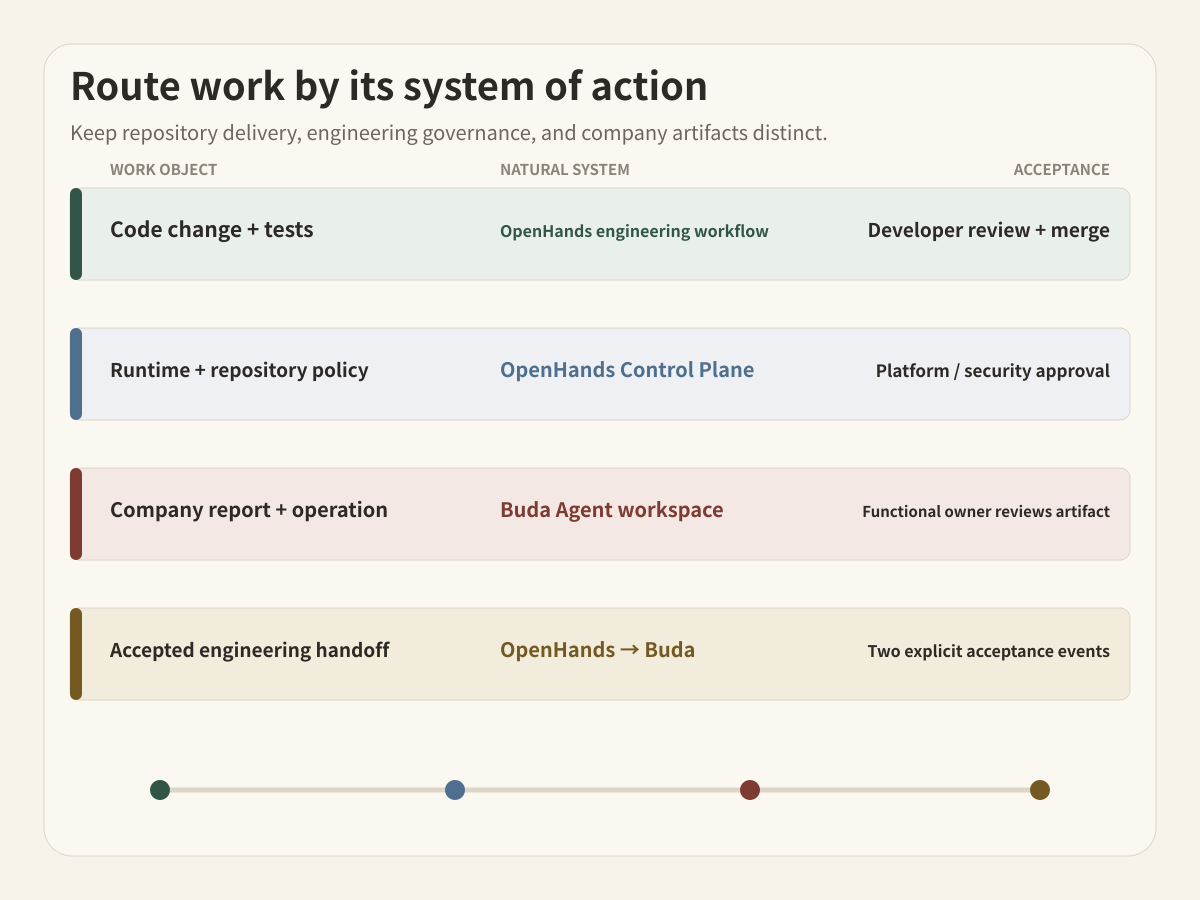
Task: Click the ACCEPTANCE column header
Action: [1062, 170]
